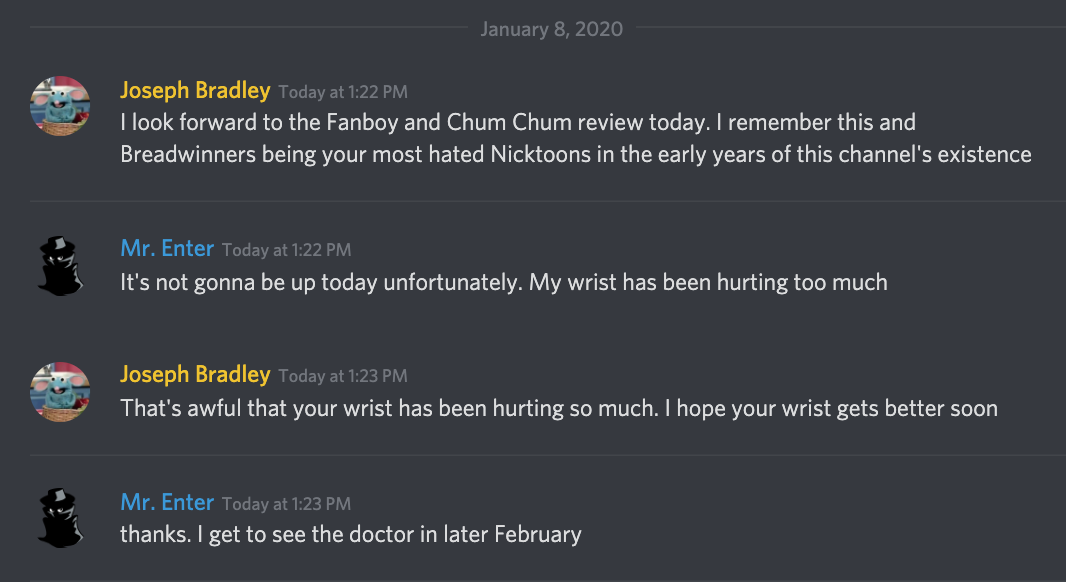1066x582 pixels.
Task: Click Mr. Enter username on doctor message
Action: tap(167, 502)
